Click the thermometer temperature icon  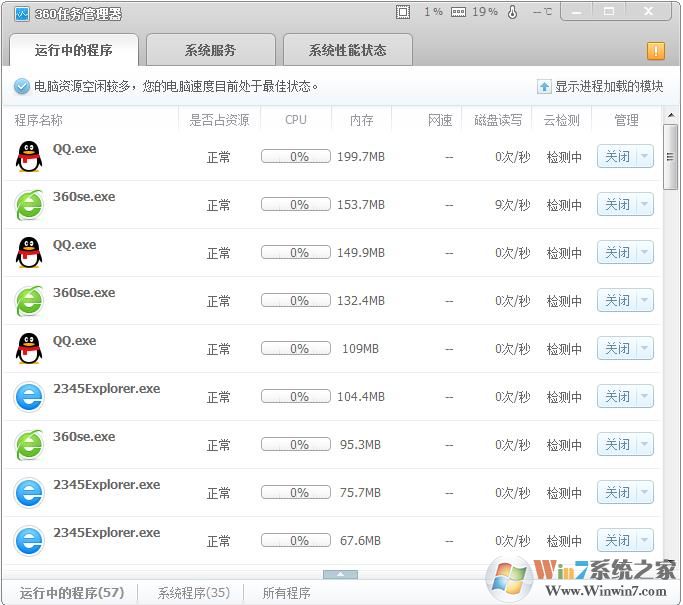pyautogui.click(x=513, y=12)
